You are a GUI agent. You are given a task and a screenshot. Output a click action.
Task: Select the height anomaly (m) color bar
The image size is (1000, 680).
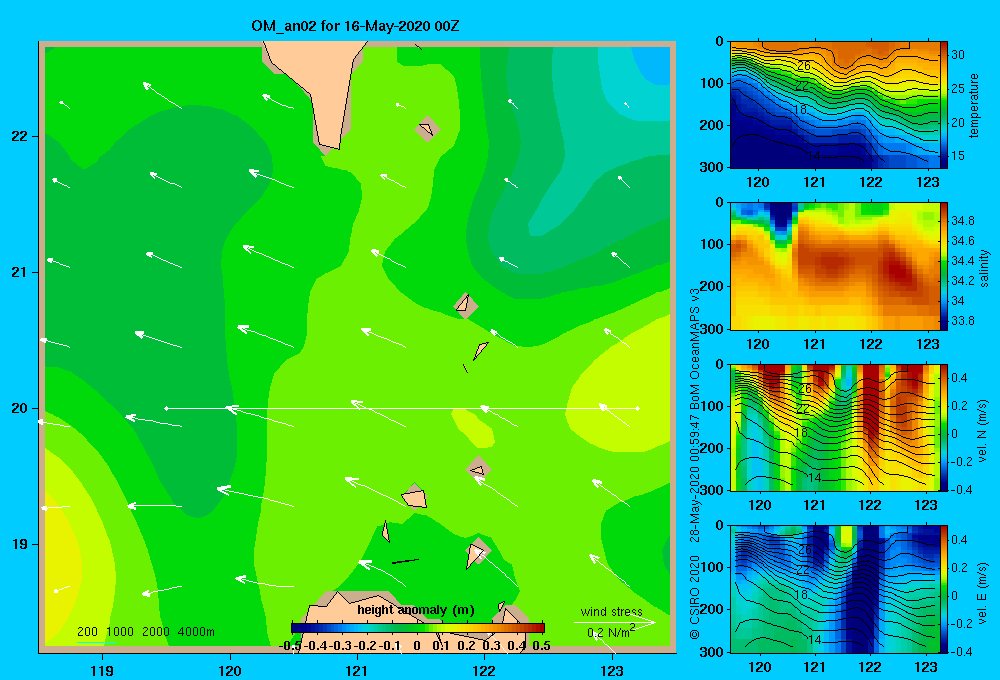click(x=418, y=628)
